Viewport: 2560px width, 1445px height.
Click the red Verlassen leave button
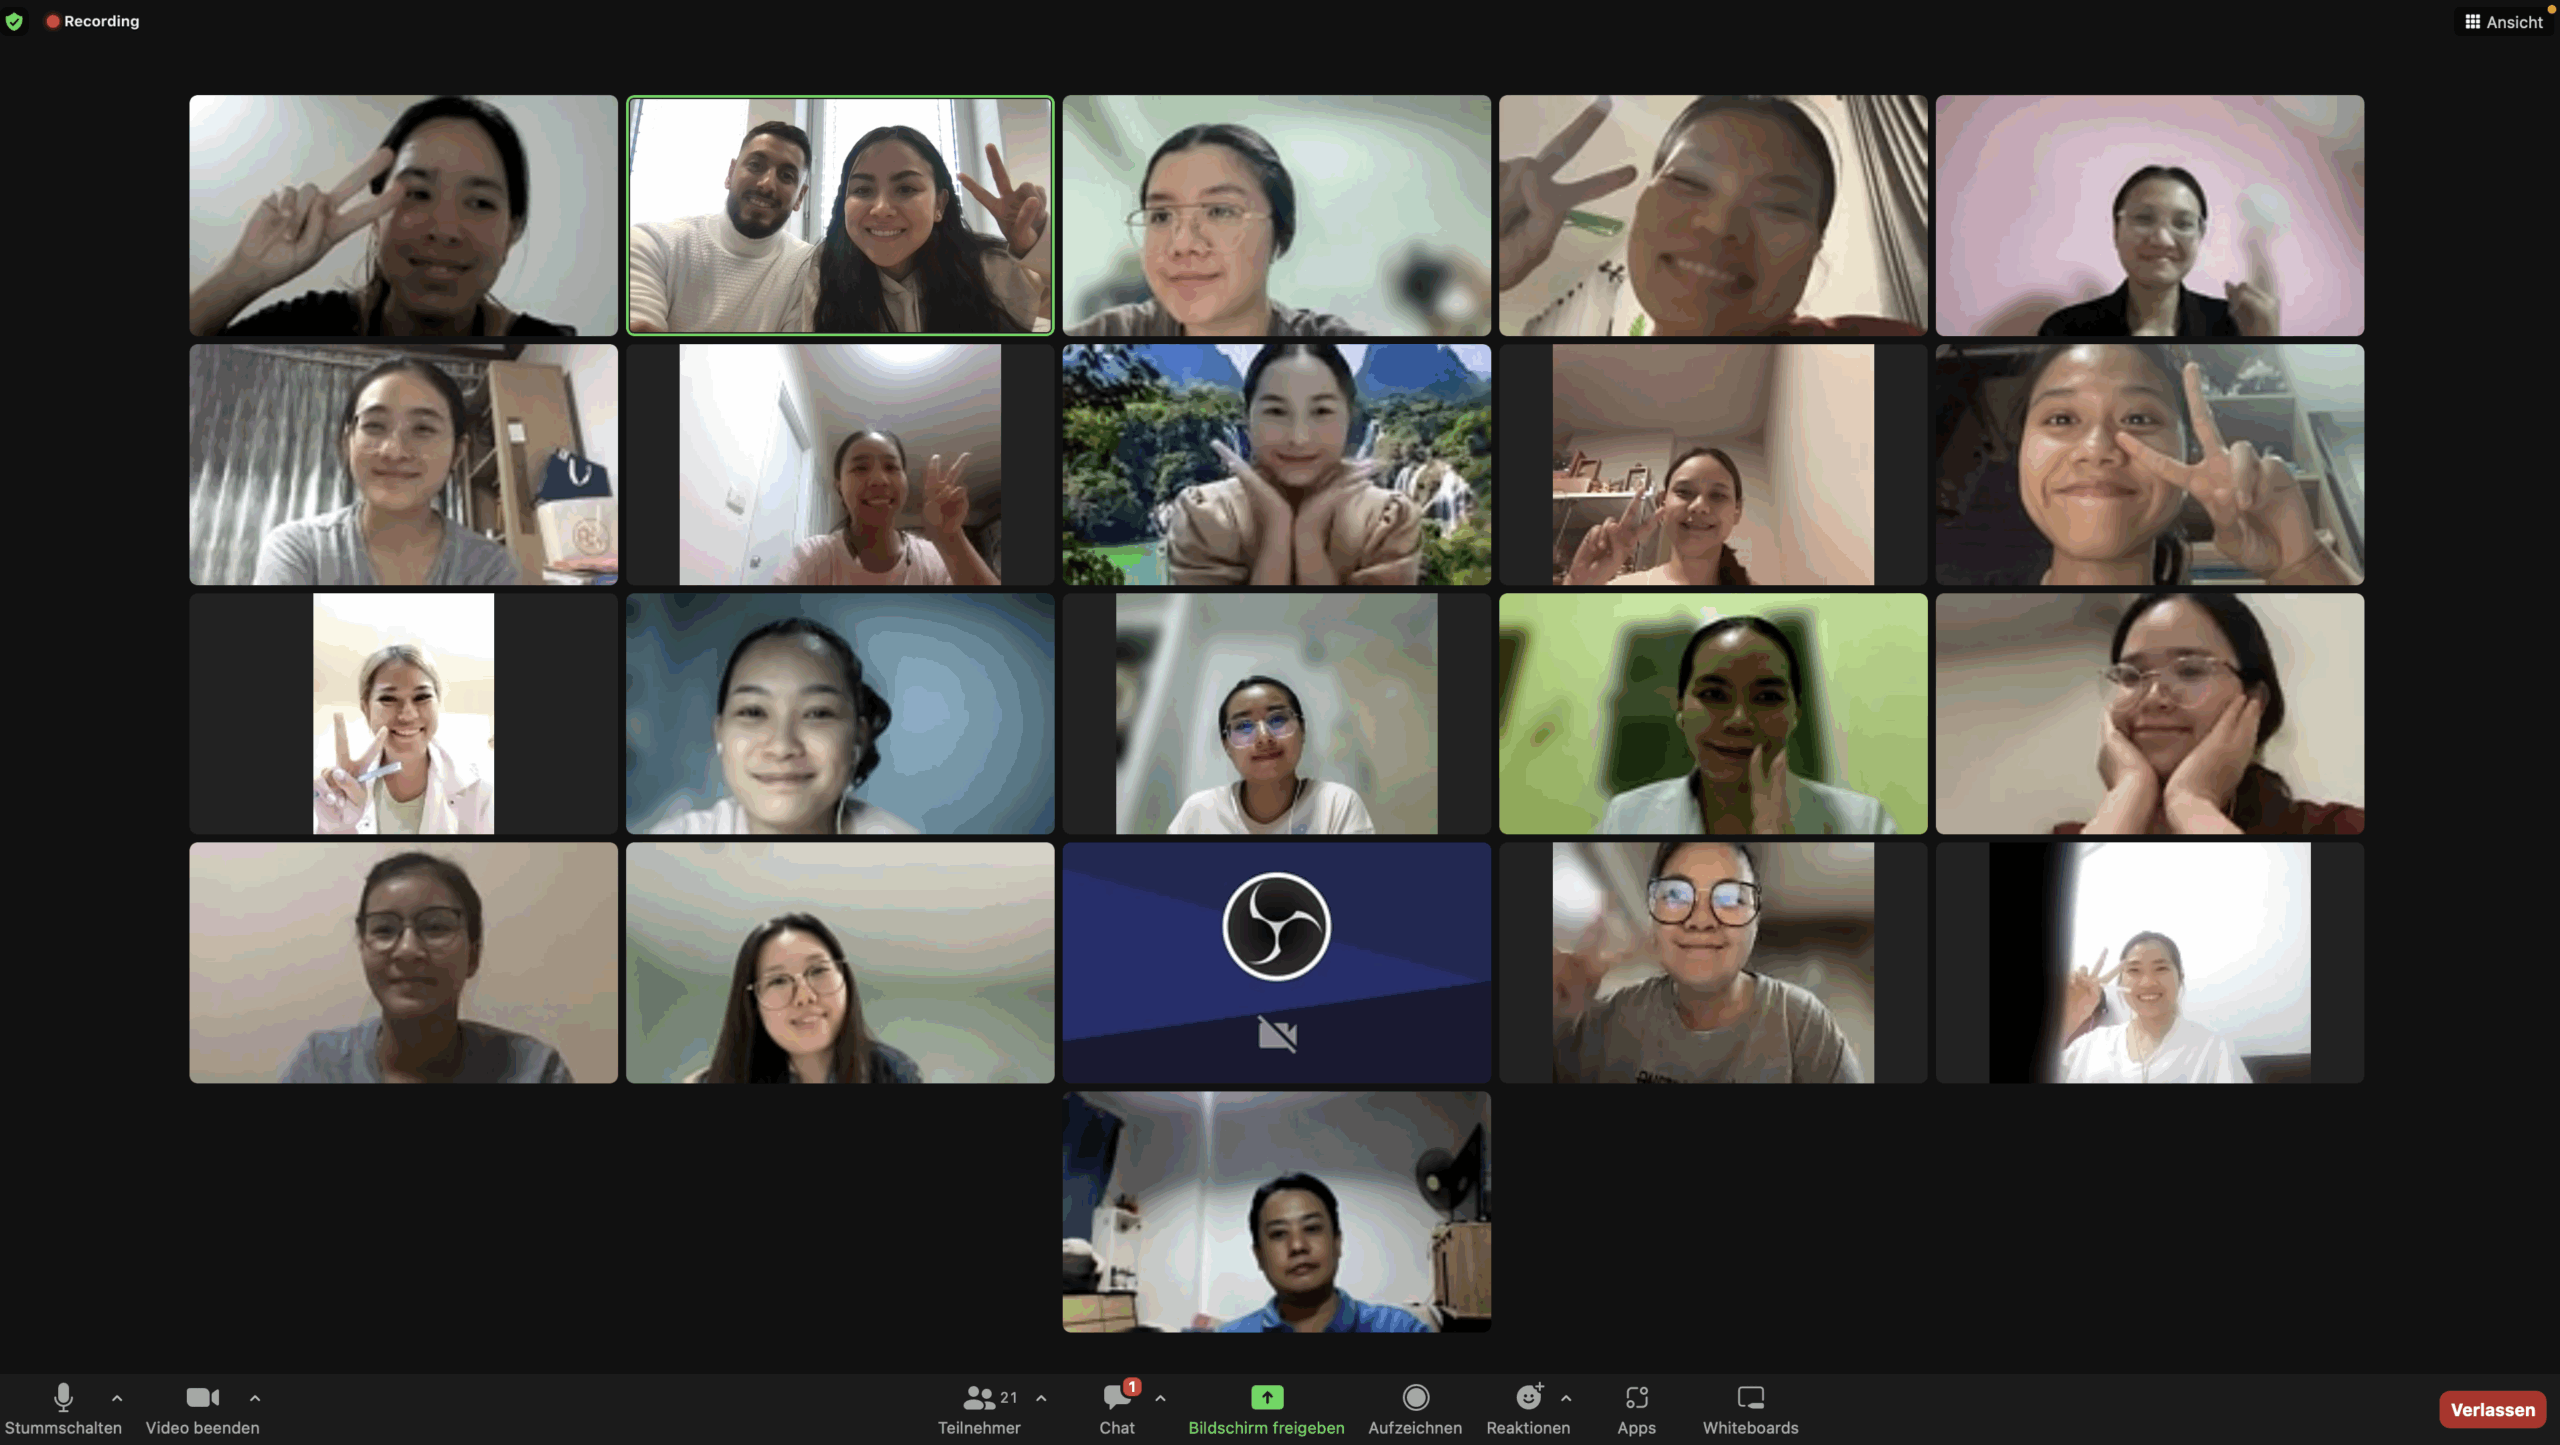tap(2492, 1410)
